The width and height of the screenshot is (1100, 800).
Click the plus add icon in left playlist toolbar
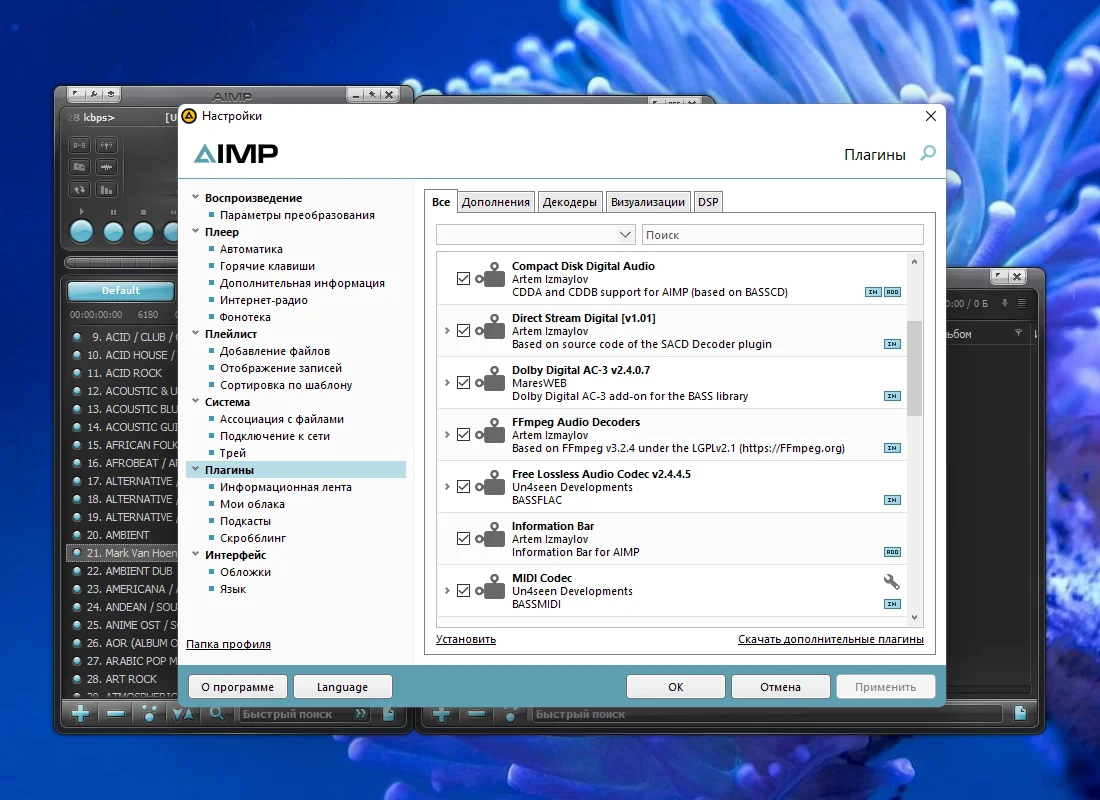[80, 714]
